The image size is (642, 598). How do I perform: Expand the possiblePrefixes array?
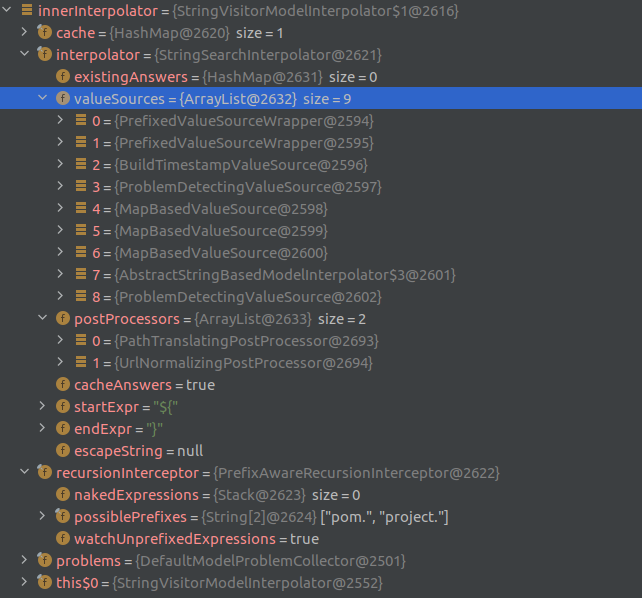[x=42, y=516]
